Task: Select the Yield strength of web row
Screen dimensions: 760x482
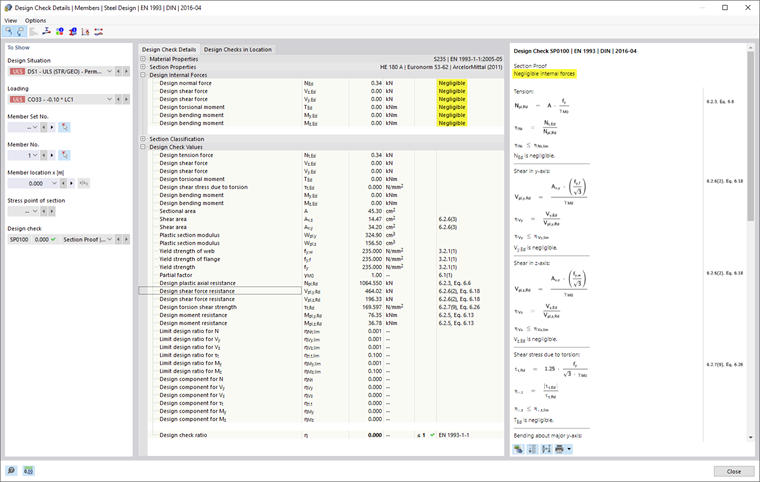Action: 321,251
